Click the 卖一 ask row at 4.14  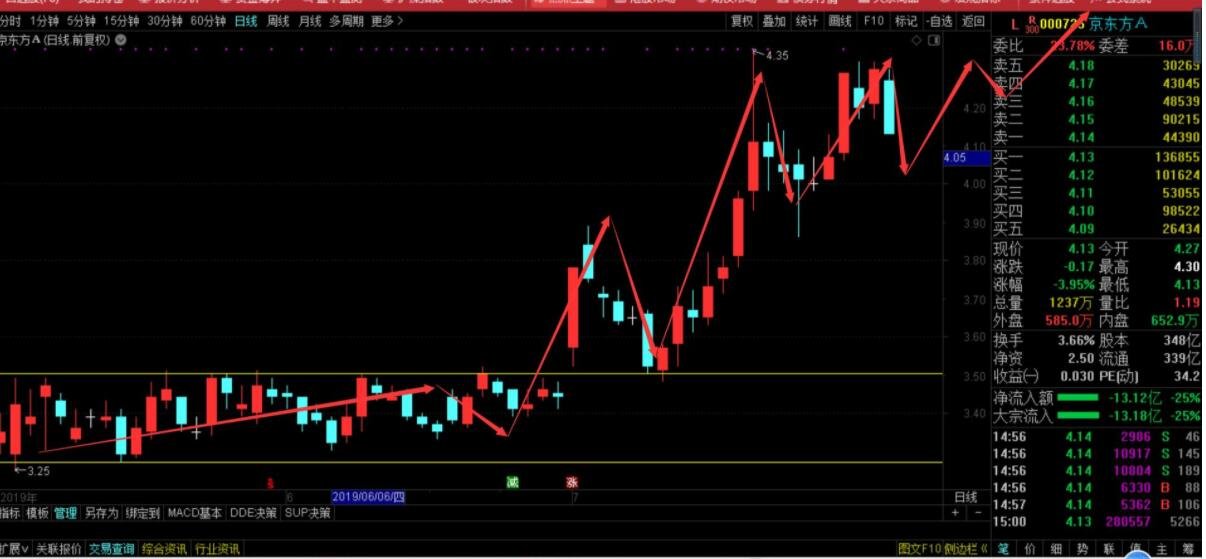pyautogui.click(x=1096, y=137)
